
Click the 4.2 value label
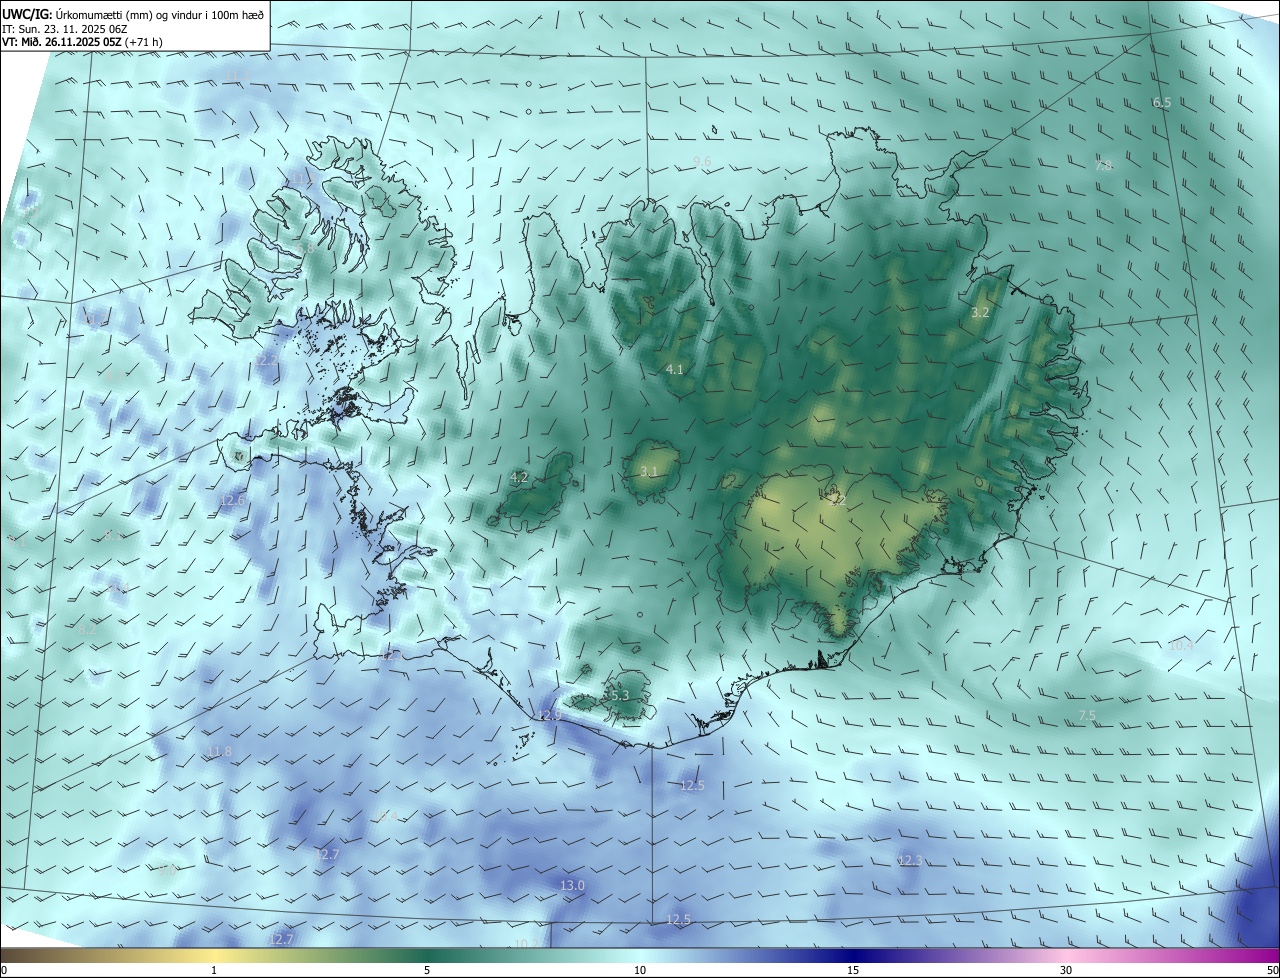(x=519, y=477)
